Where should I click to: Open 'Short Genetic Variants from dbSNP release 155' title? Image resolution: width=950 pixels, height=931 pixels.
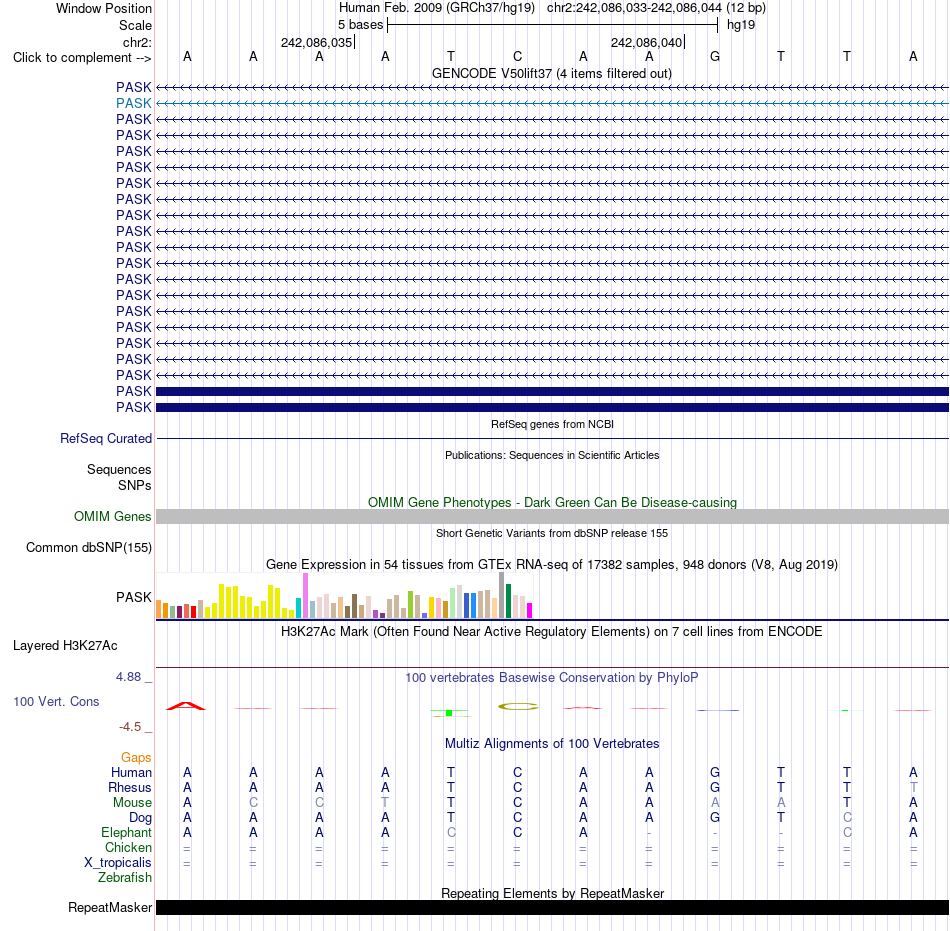552,534
